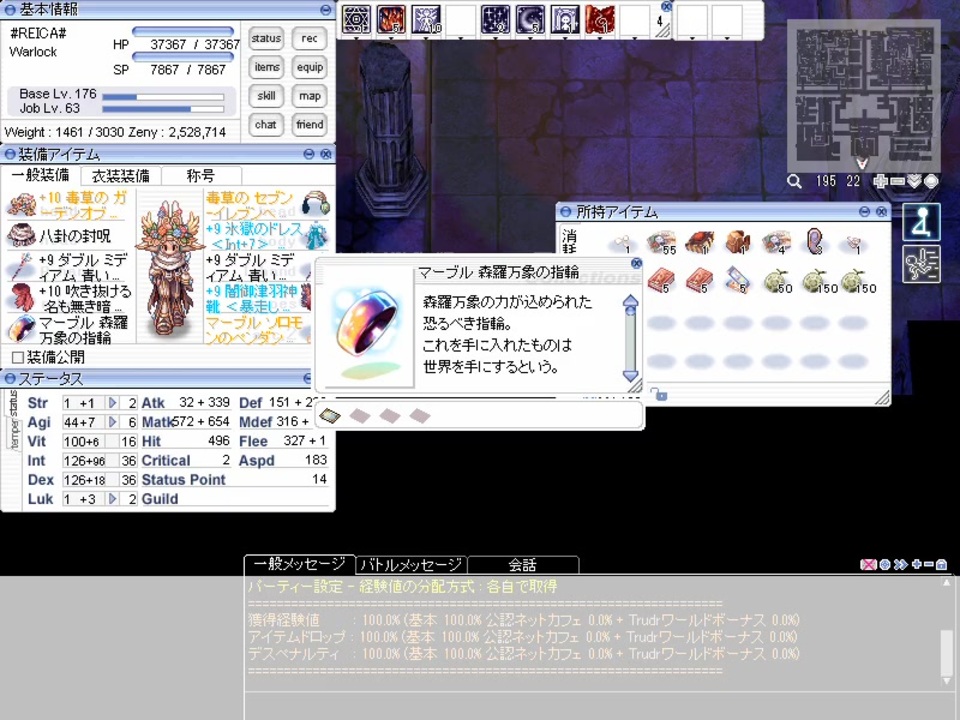Select the brown box item in inventory
The image size is (960, 720).
738,242
